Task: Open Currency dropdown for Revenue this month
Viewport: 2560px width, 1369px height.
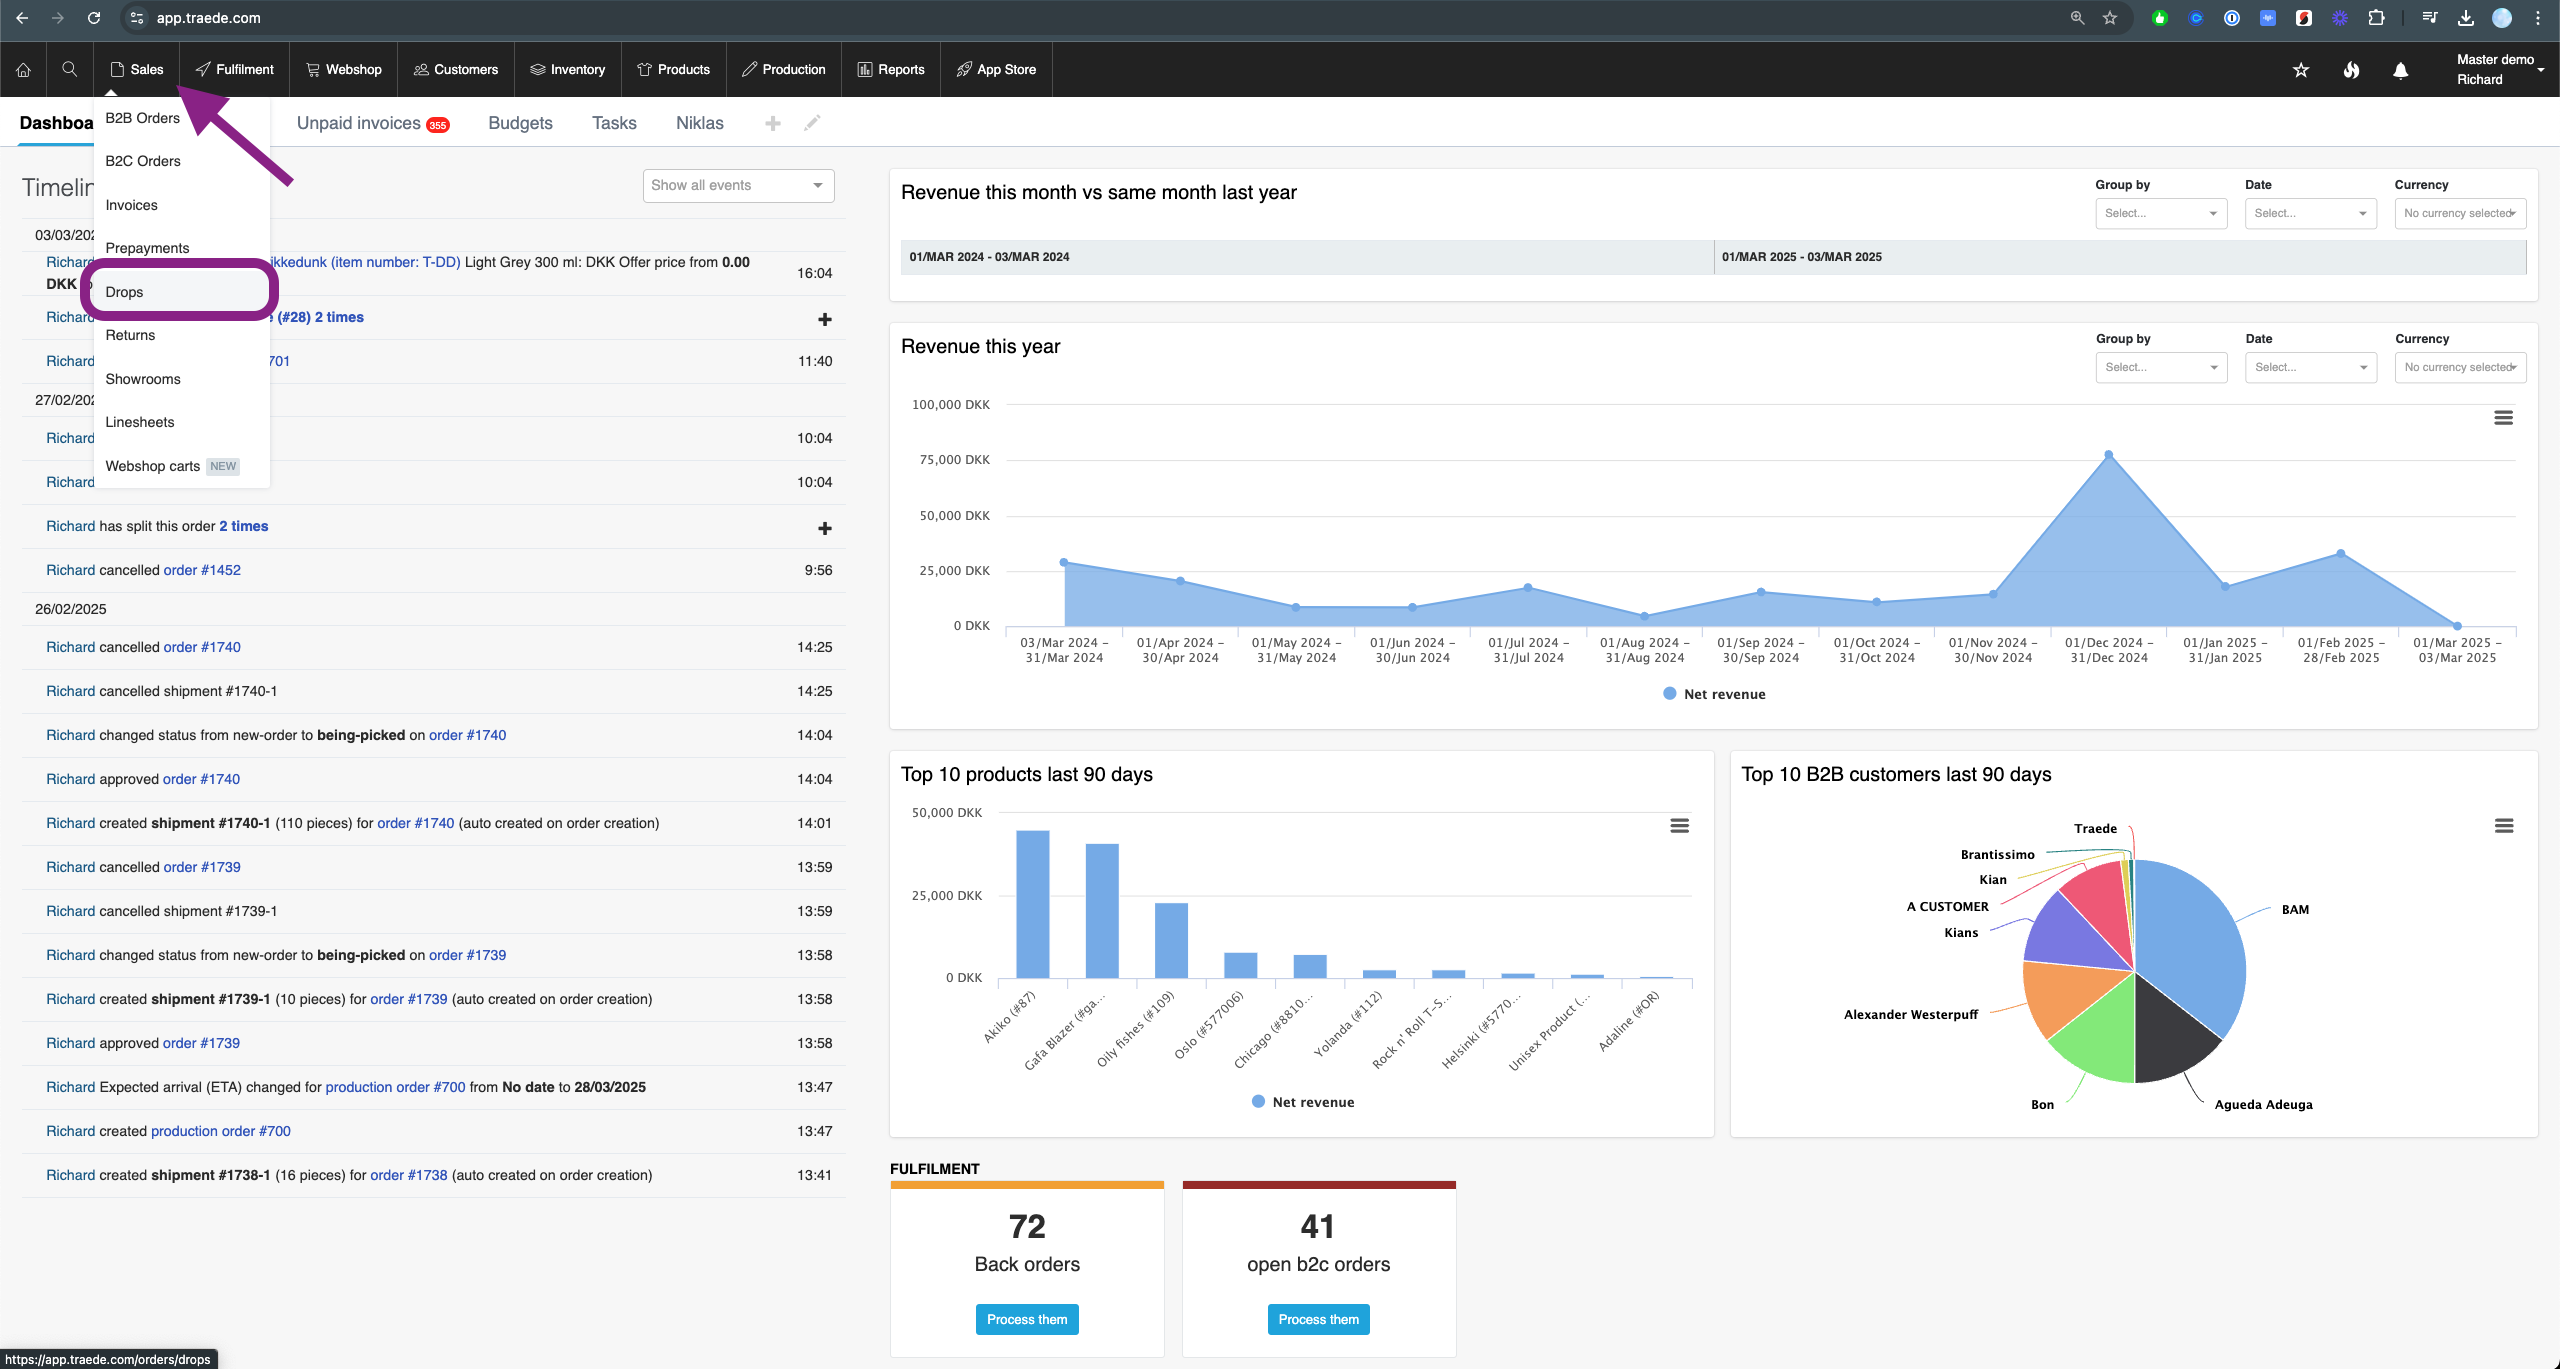Action: click(2460, 213)
